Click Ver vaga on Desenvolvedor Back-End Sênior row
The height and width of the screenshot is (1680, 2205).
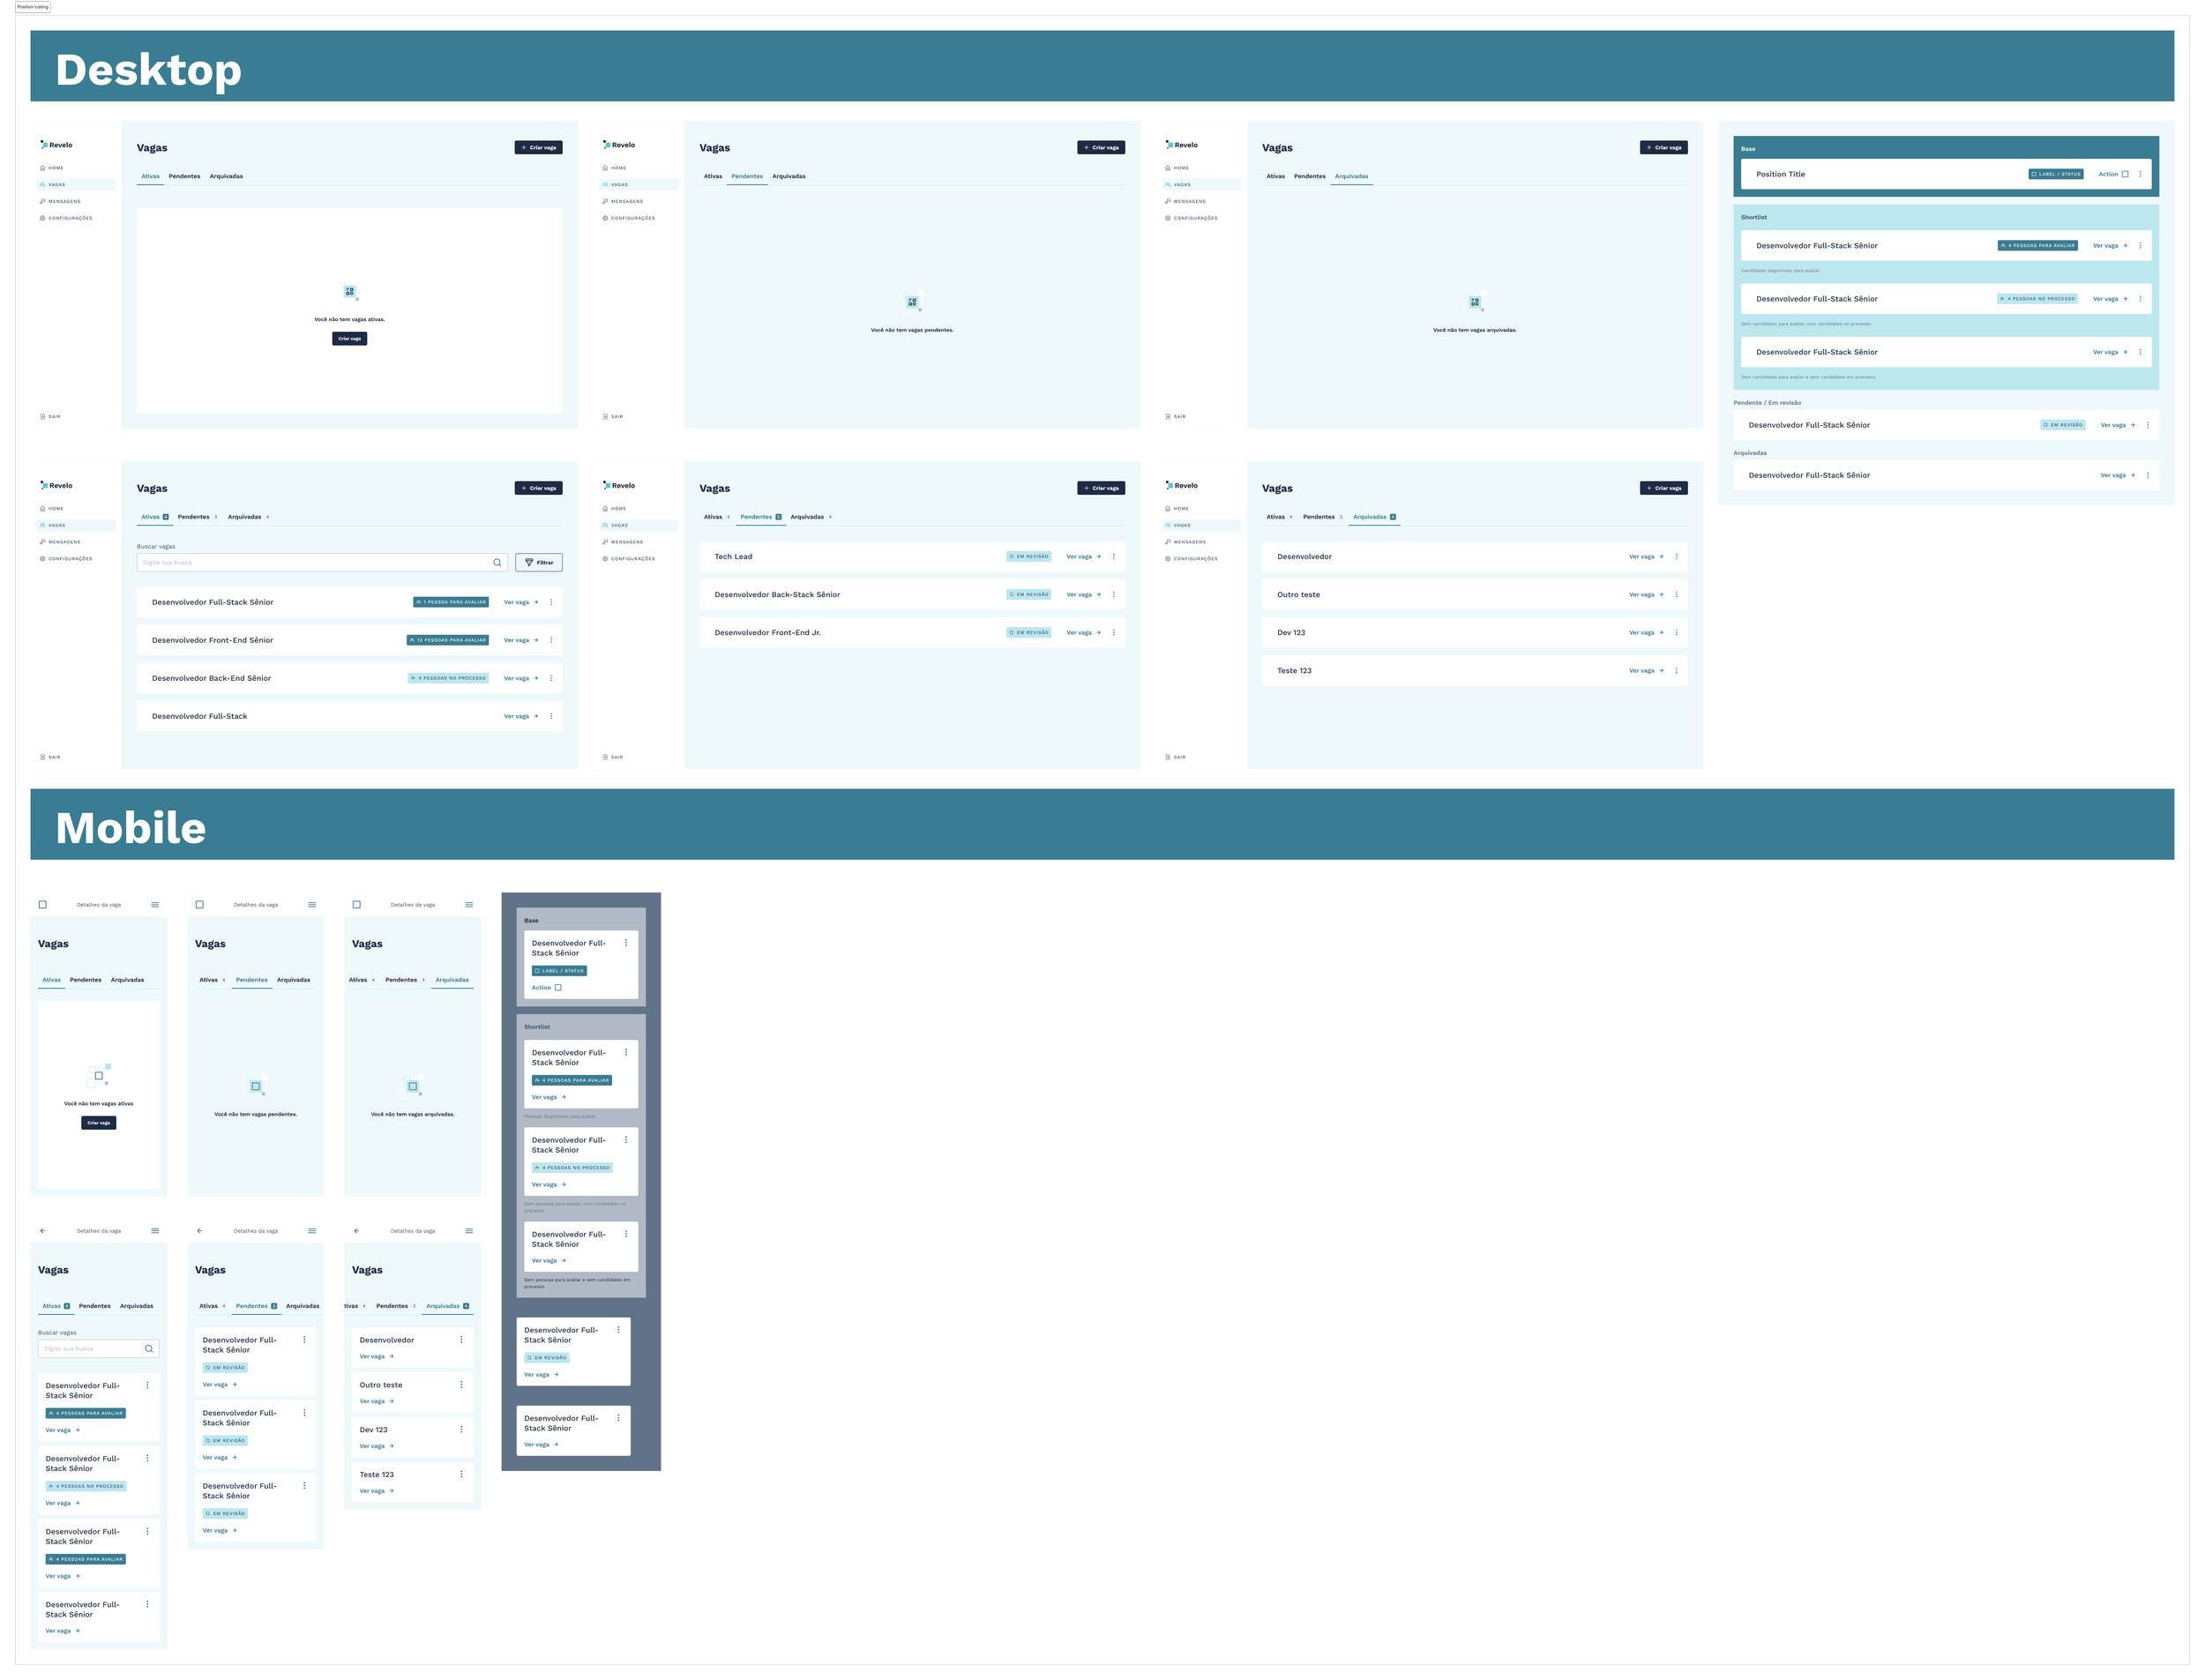click(x=521, y=678)
